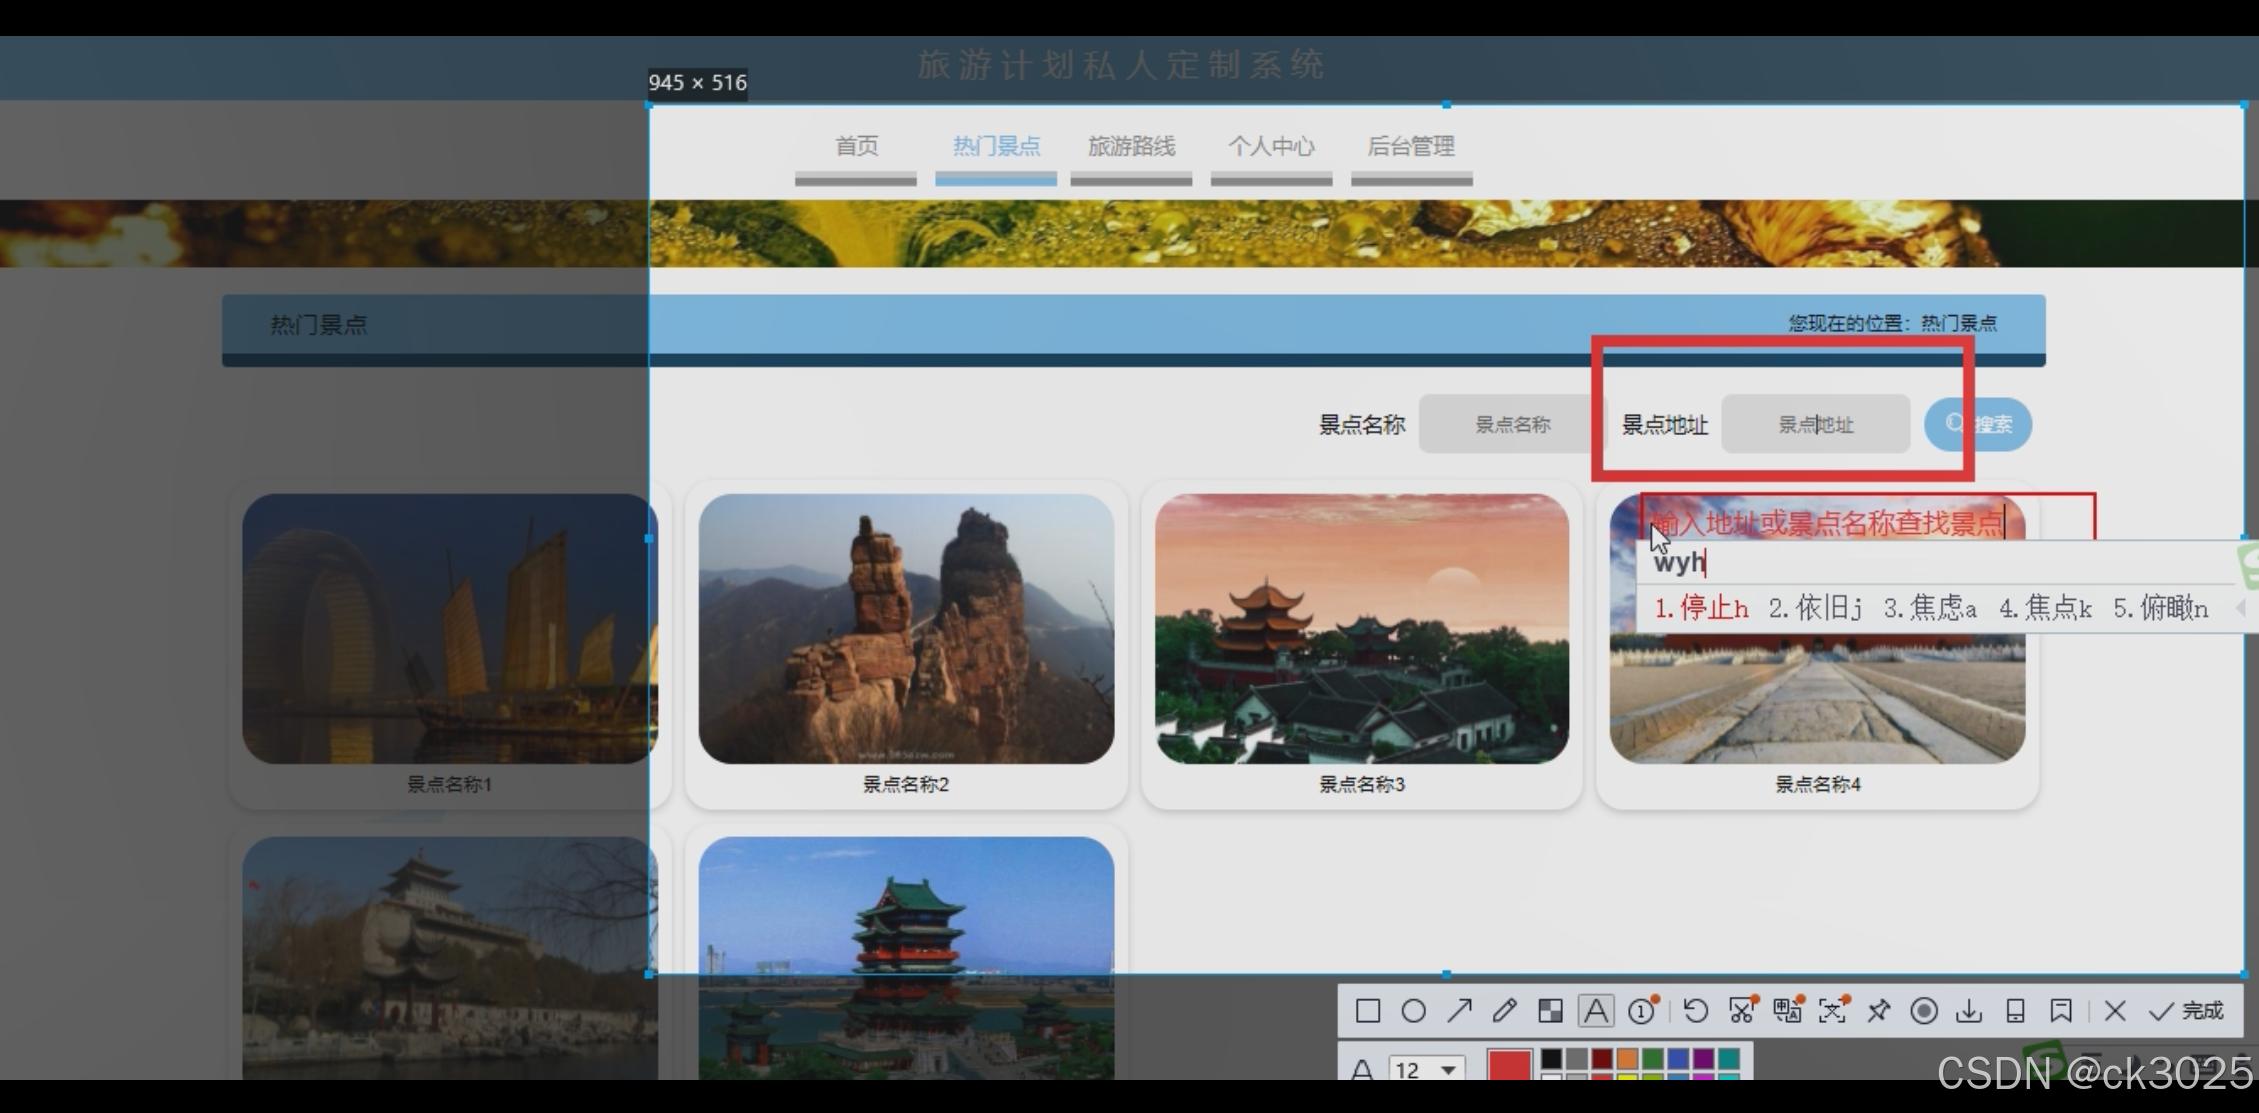Pick the orange color swatch

point(1627,1059)
